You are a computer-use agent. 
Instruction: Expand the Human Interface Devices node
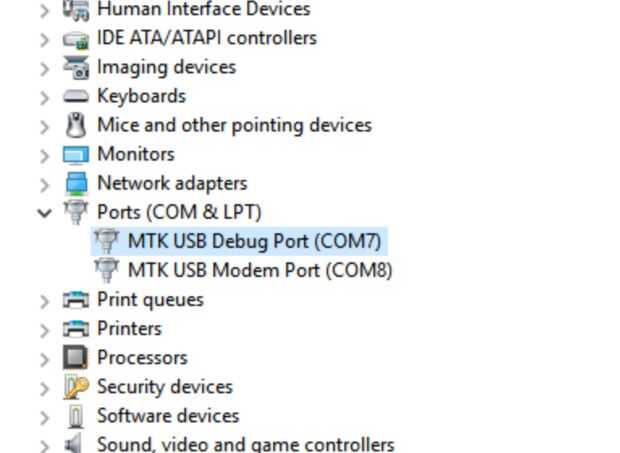(44, 9)
